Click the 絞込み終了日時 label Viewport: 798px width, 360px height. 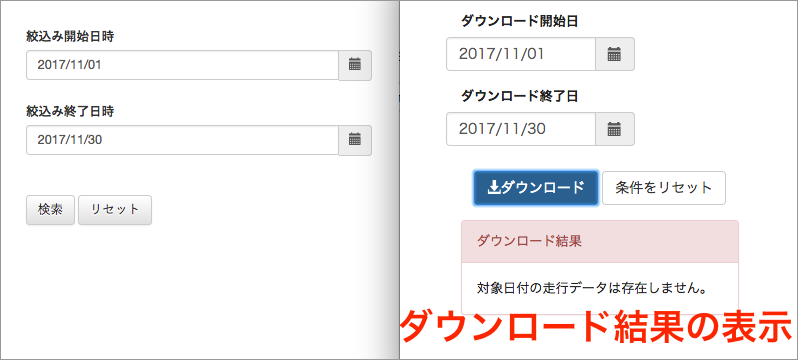(x=70, y=111)
